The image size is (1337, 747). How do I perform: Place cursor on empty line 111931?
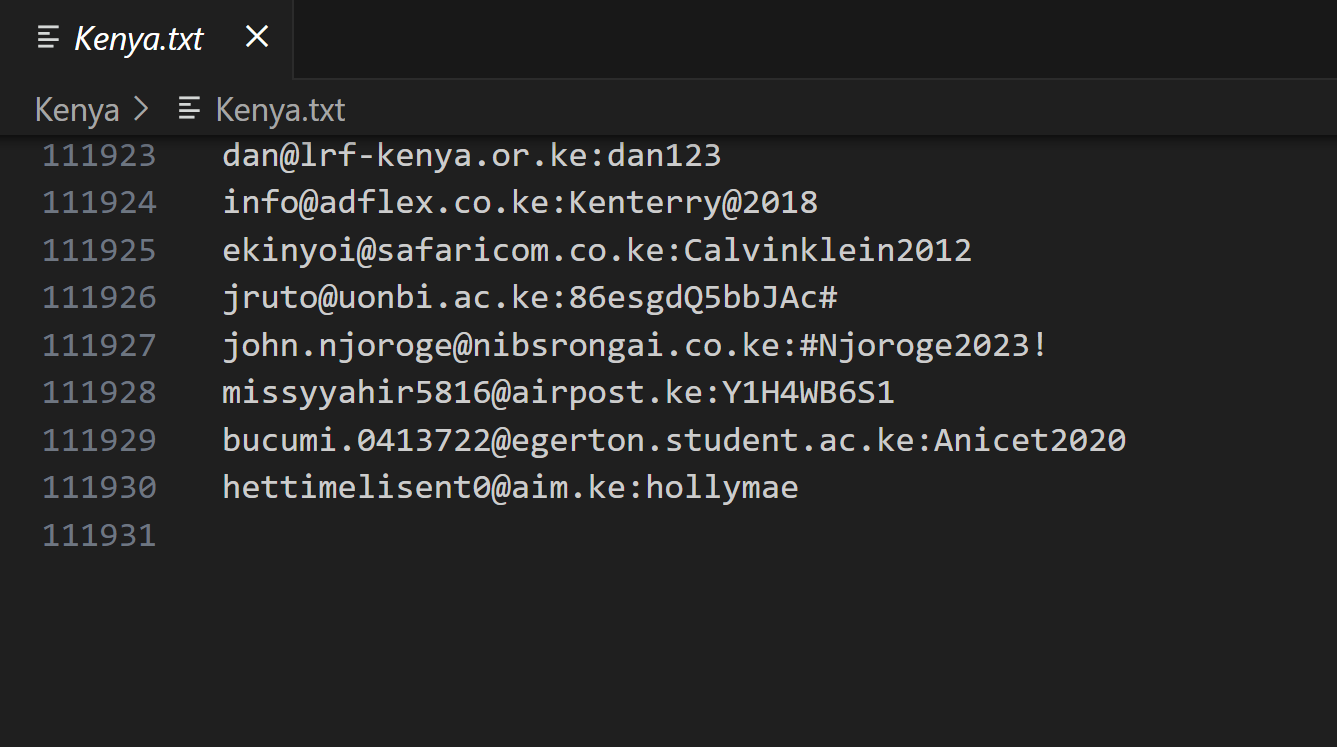(500, 535)
